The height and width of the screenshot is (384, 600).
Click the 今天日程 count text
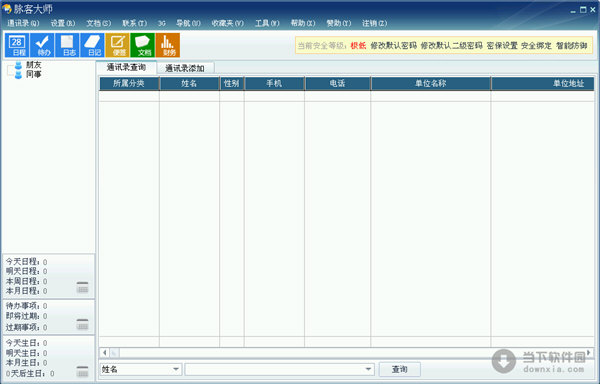pos(26,262)
